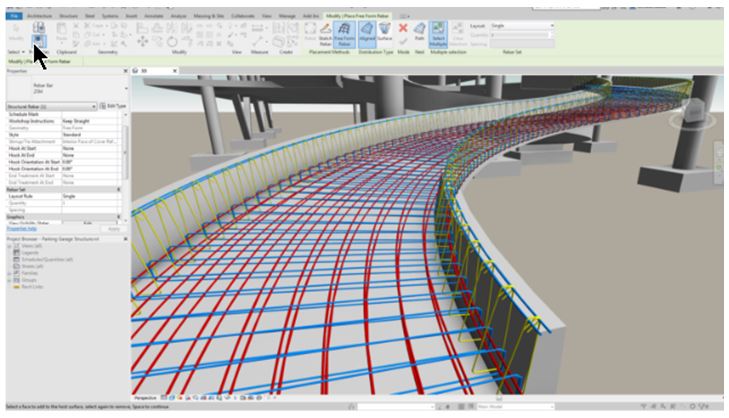
Task: Click the Type Properties icon in ribbon
Action: [x=39, y=28]
